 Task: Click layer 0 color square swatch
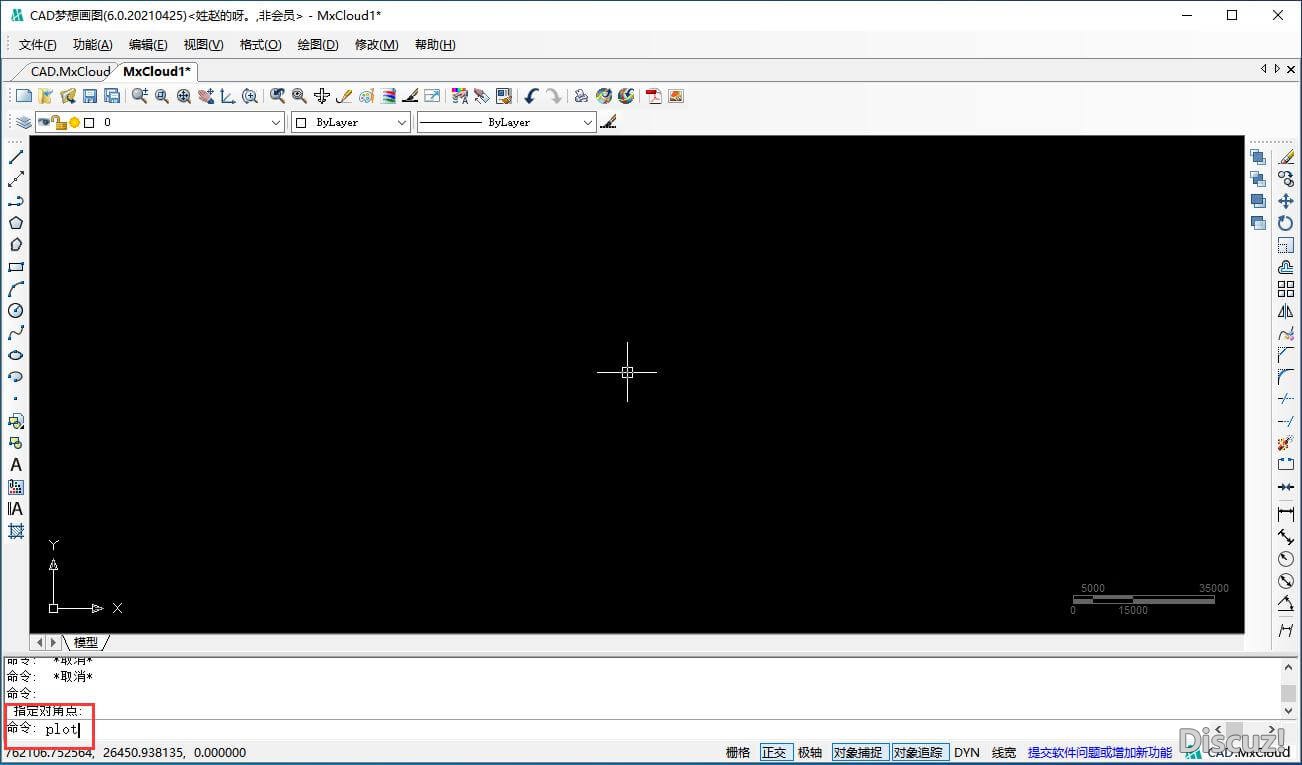coord(88,122)
